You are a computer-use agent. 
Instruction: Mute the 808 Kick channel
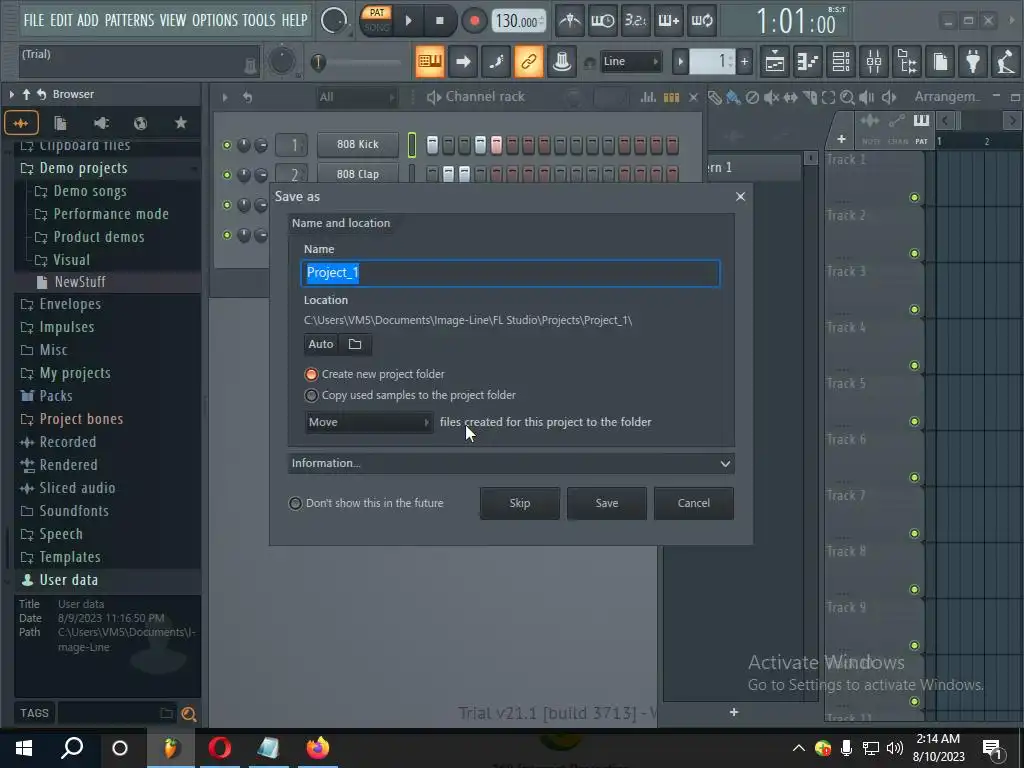click(227, 145)
